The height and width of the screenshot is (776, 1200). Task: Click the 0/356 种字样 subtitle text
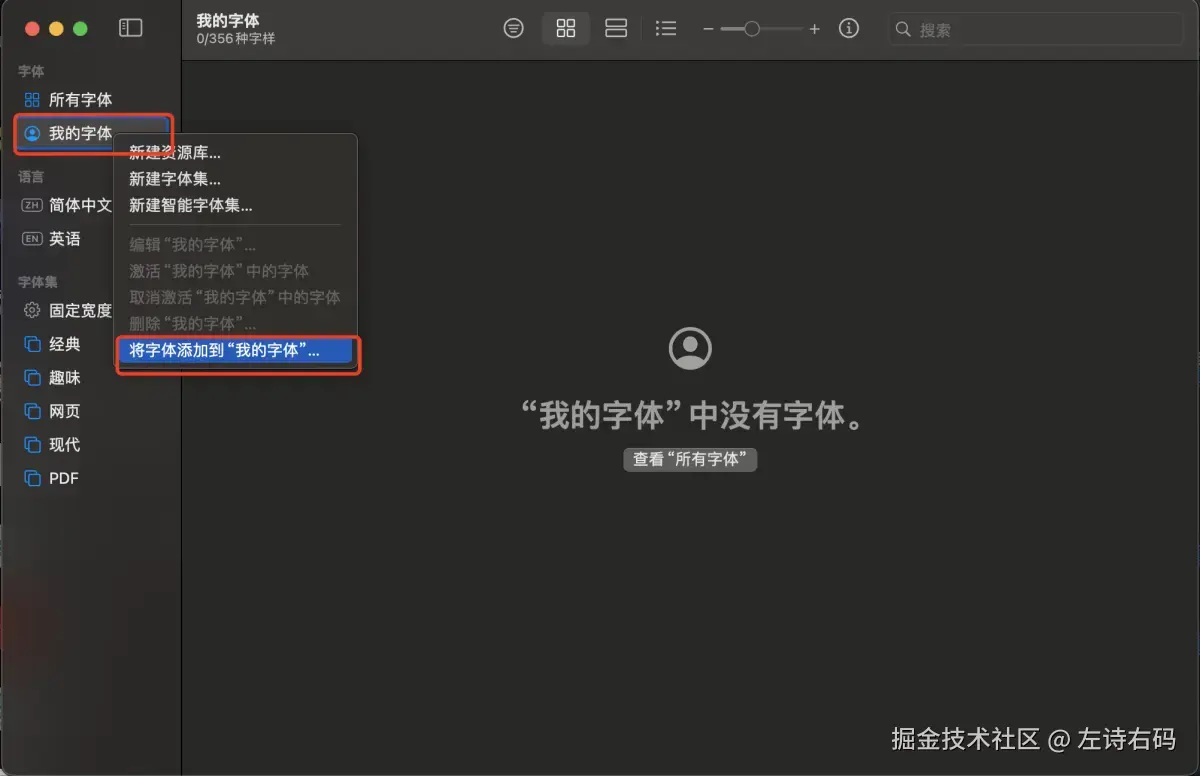coord(236,39)
